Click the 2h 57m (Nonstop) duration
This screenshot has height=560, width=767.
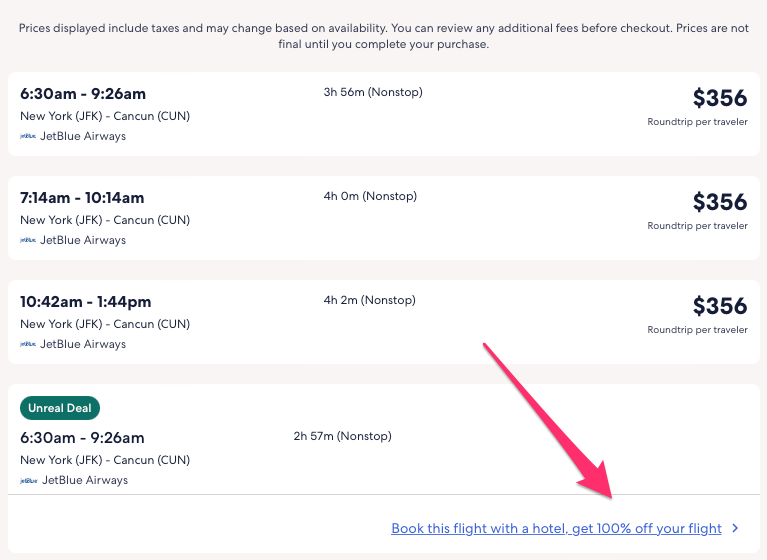(342, 437)
